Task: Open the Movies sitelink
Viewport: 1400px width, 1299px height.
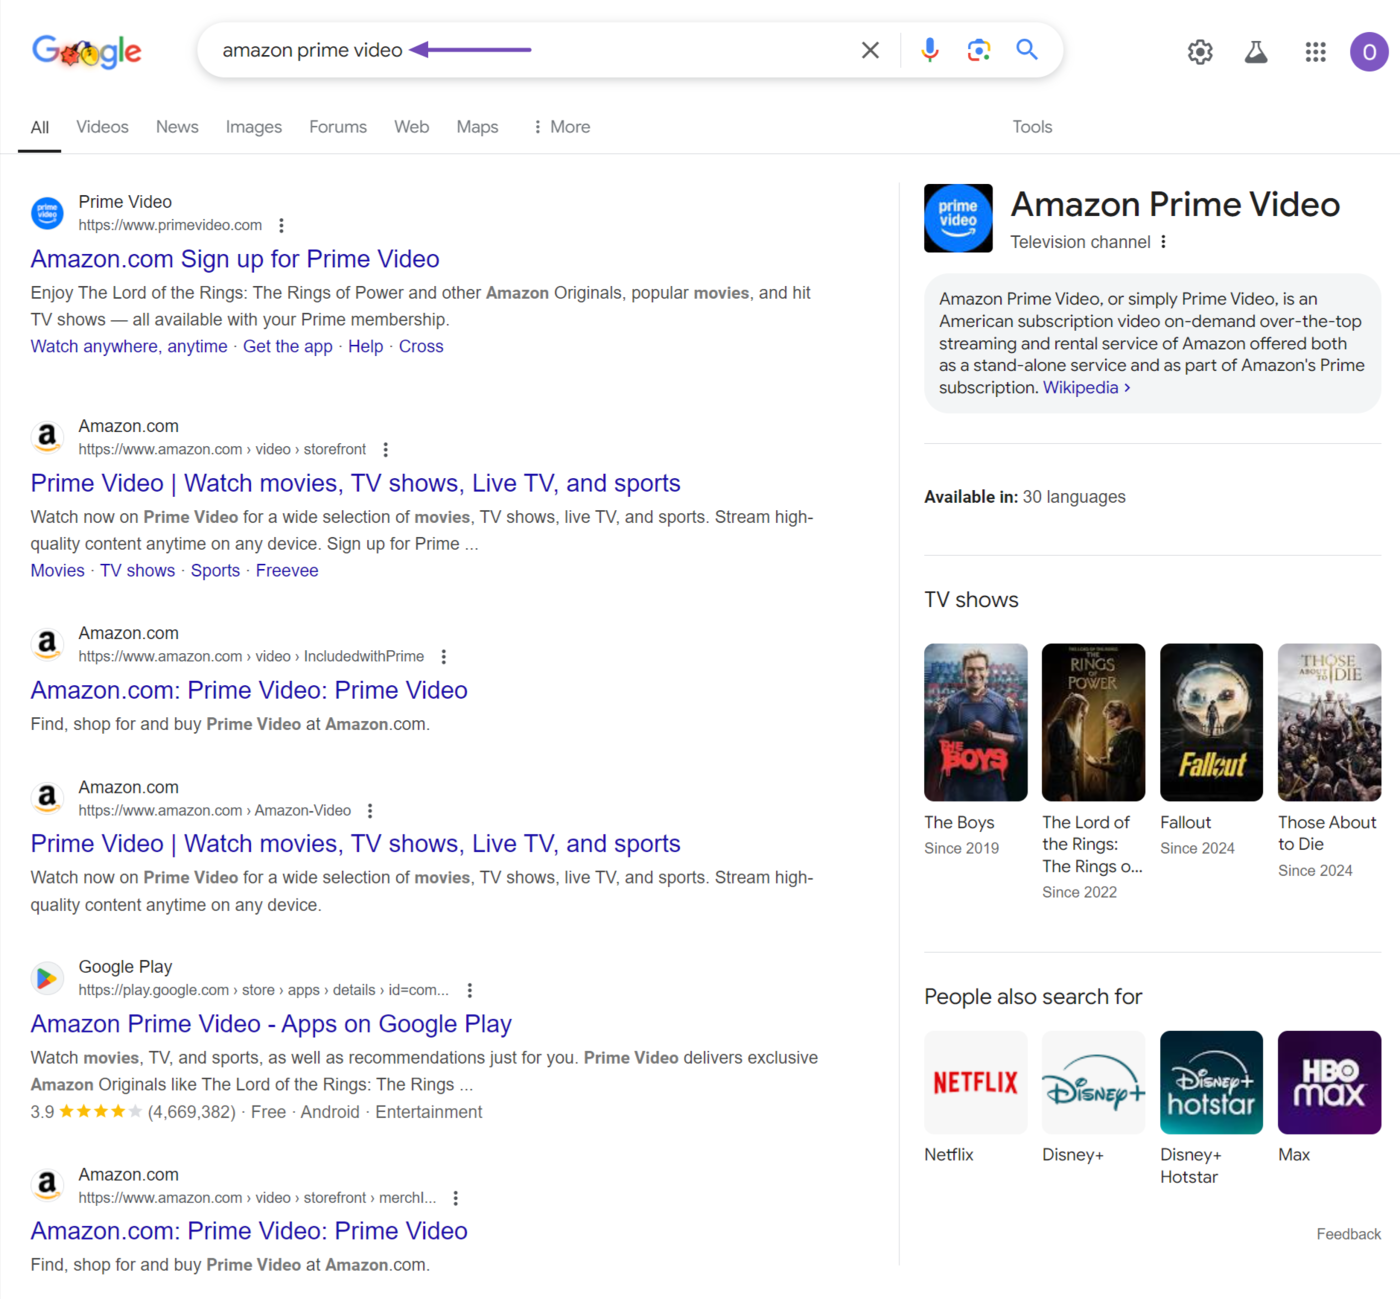Action: click(x=57, y=570)
